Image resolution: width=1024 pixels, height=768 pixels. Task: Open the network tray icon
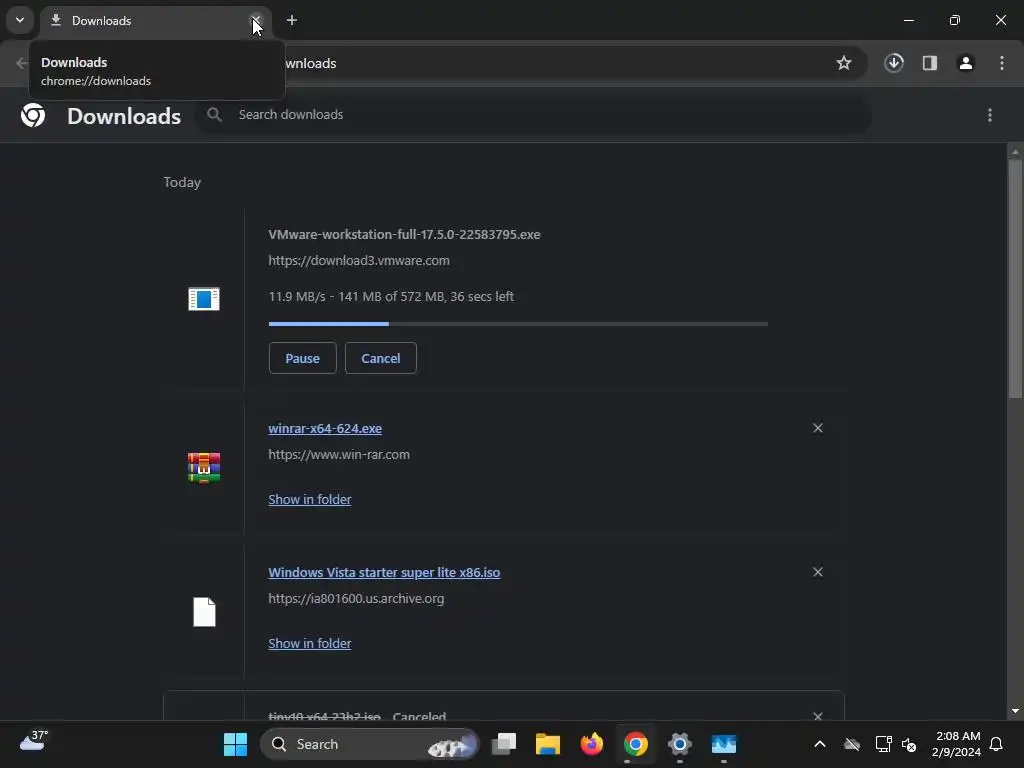click(x=883, y=744)
